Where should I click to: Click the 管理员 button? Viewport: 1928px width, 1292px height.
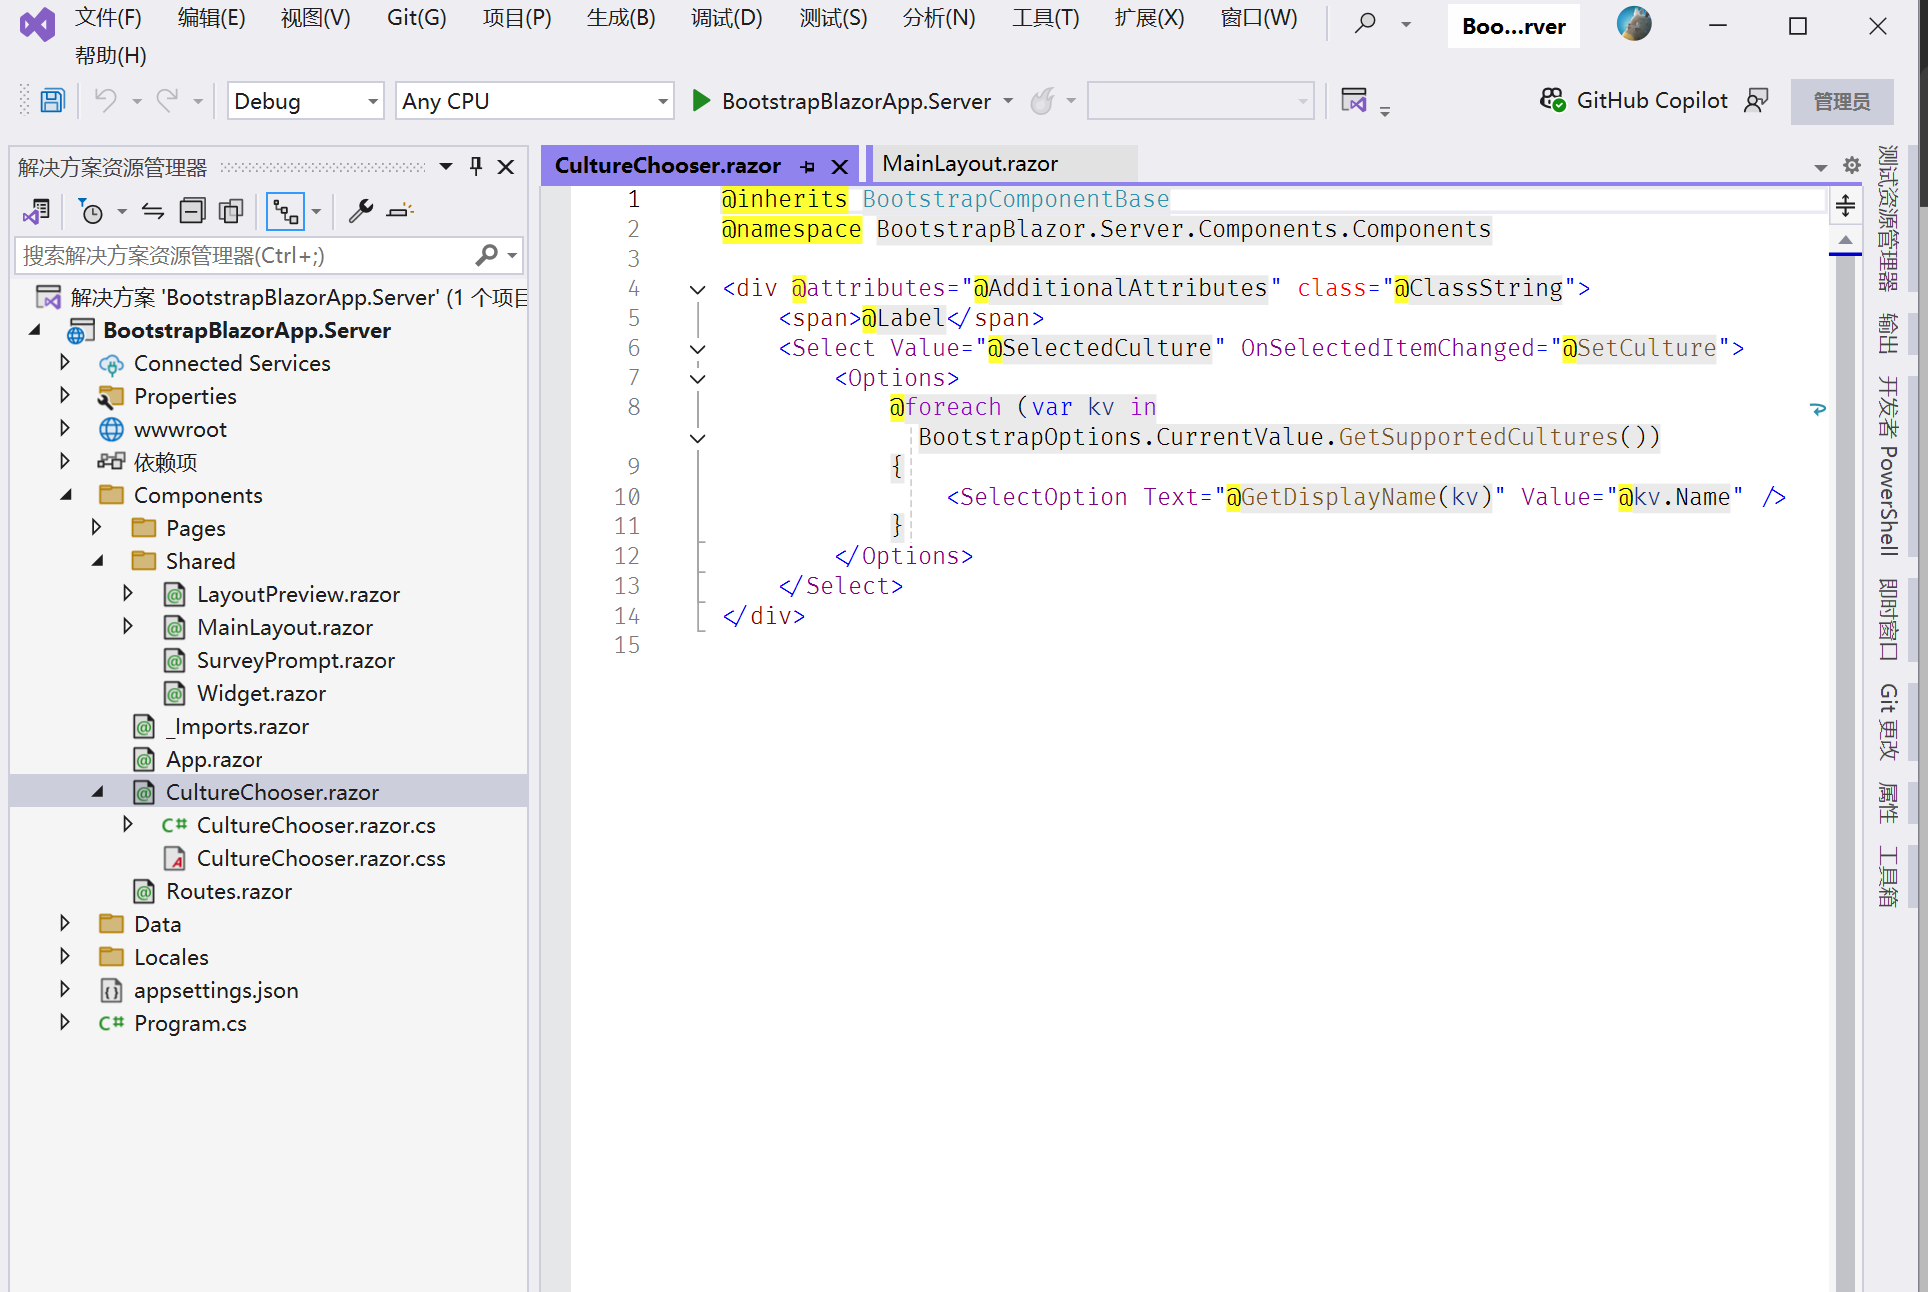tap(1841, 101)
